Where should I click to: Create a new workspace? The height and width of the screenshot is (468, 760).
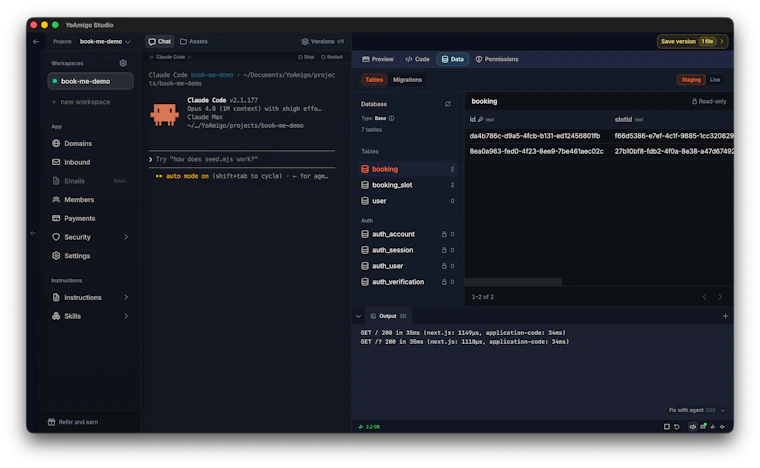tap(81, 102)
